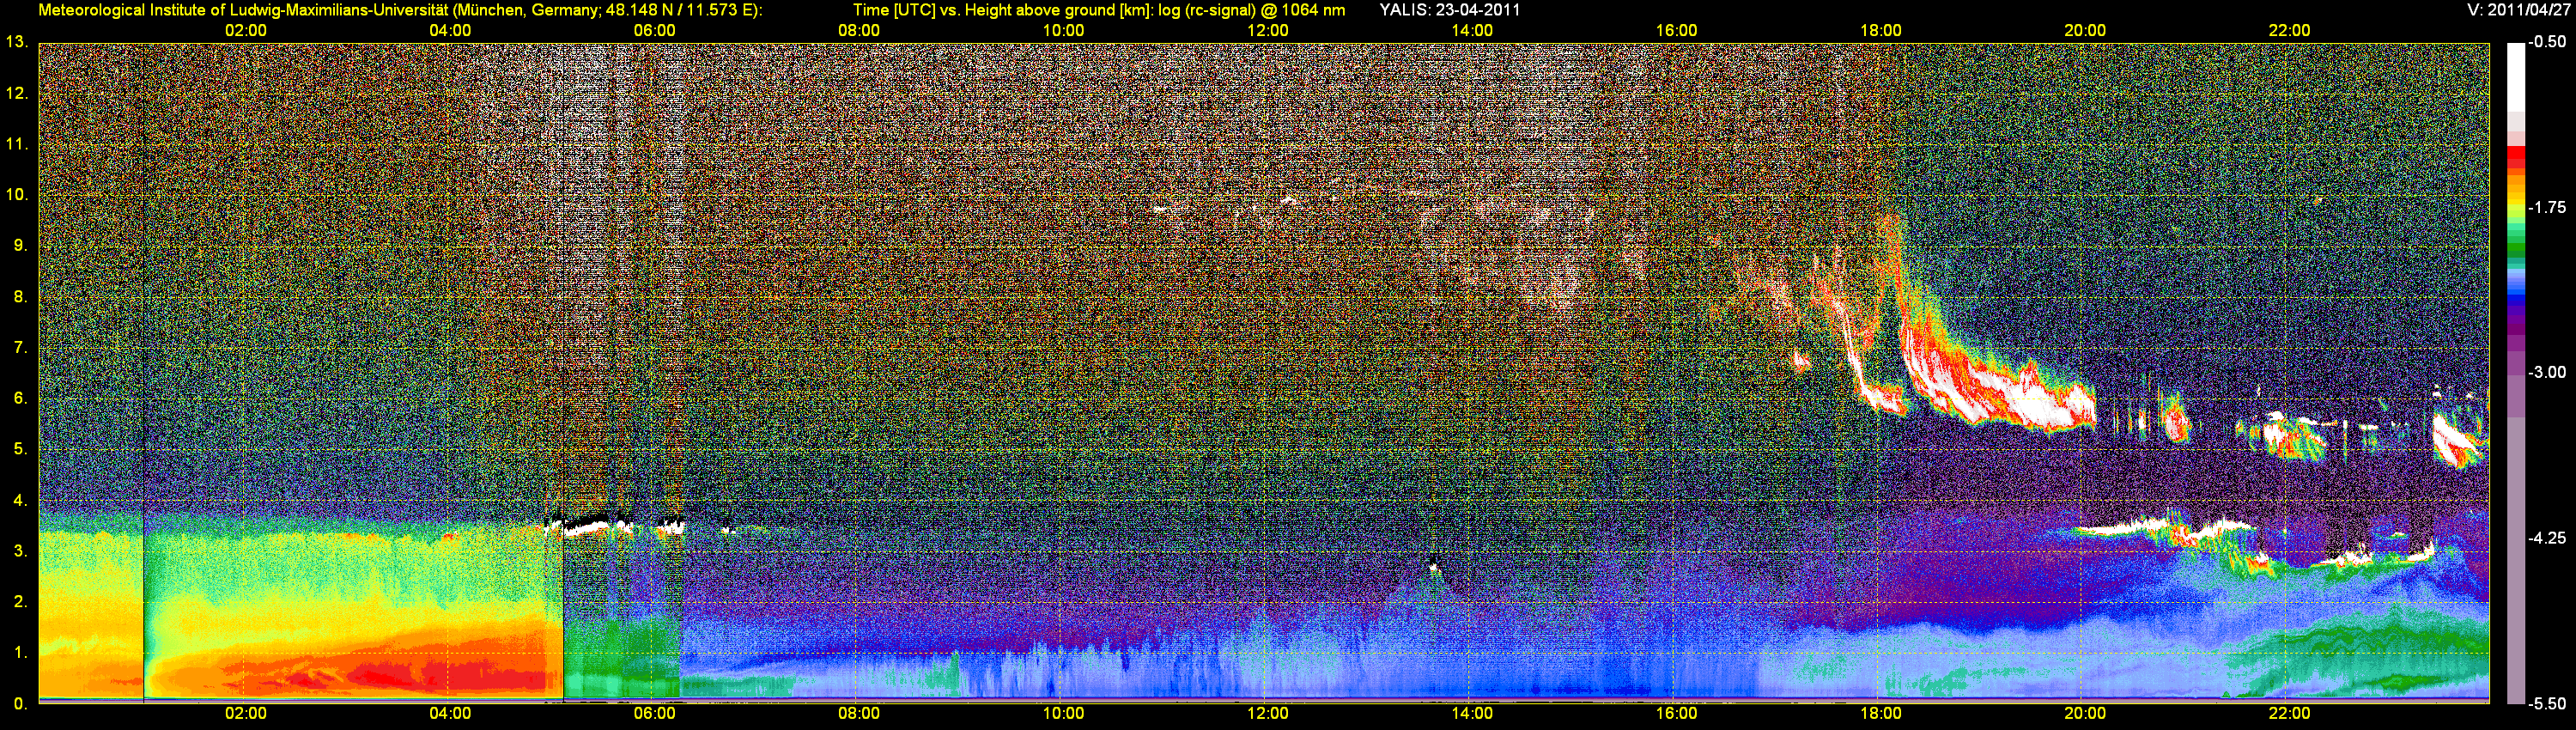The width and height of the screenshot is (2576, 730).
Task: Click the 'YALIS: 23-04-2011' label
Action: (x=1450, y=10)
